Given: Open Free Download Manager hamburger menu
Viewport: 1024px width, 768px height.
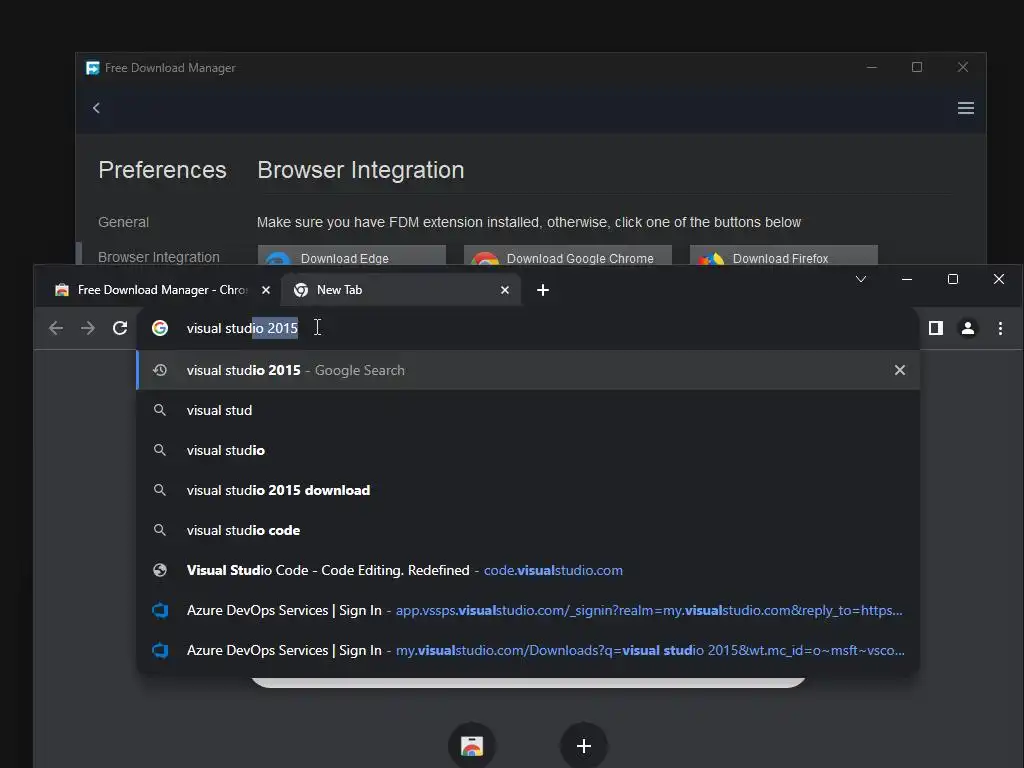Looking at the screenshot, I should click(x=965, y=108).
